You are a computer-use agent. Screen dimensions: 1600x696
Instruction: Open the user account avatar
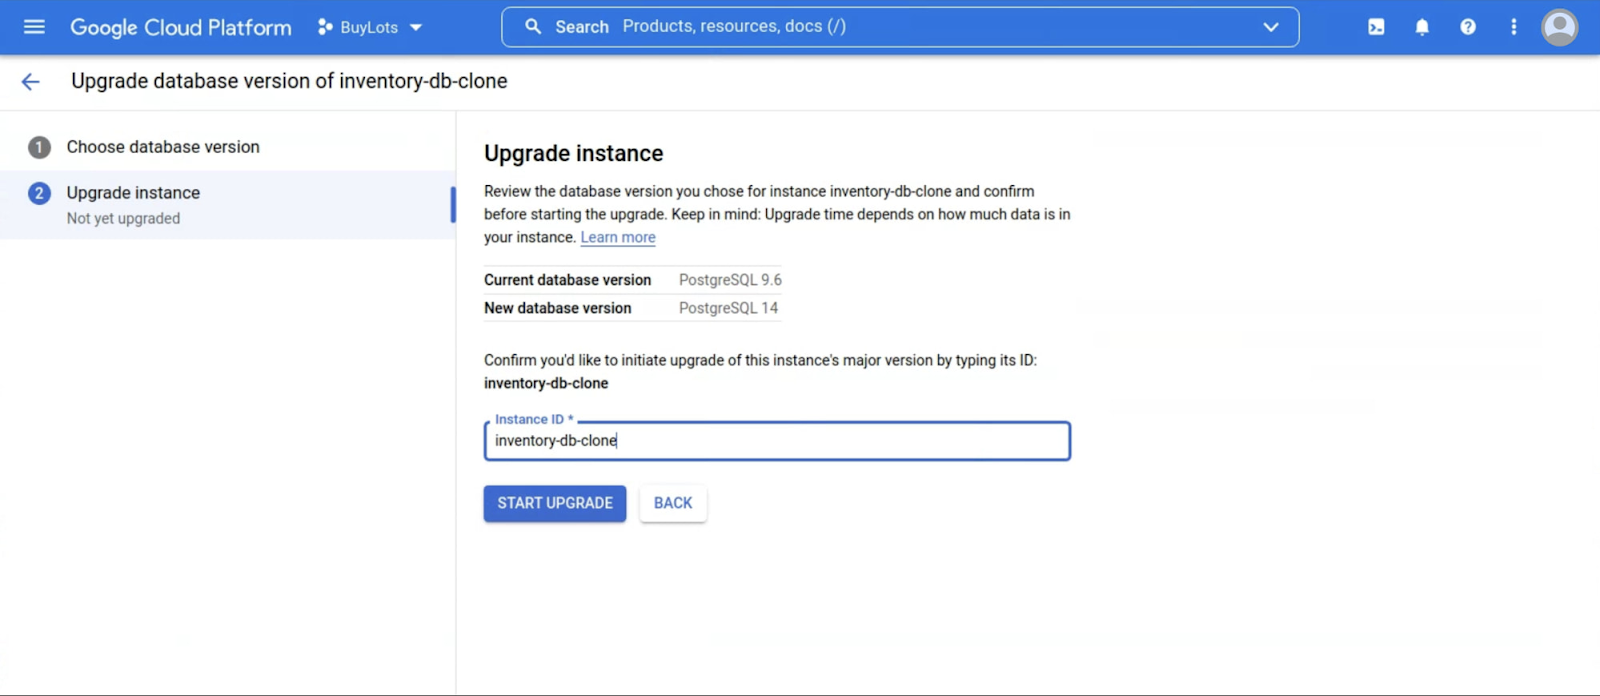pos(1559,27)
